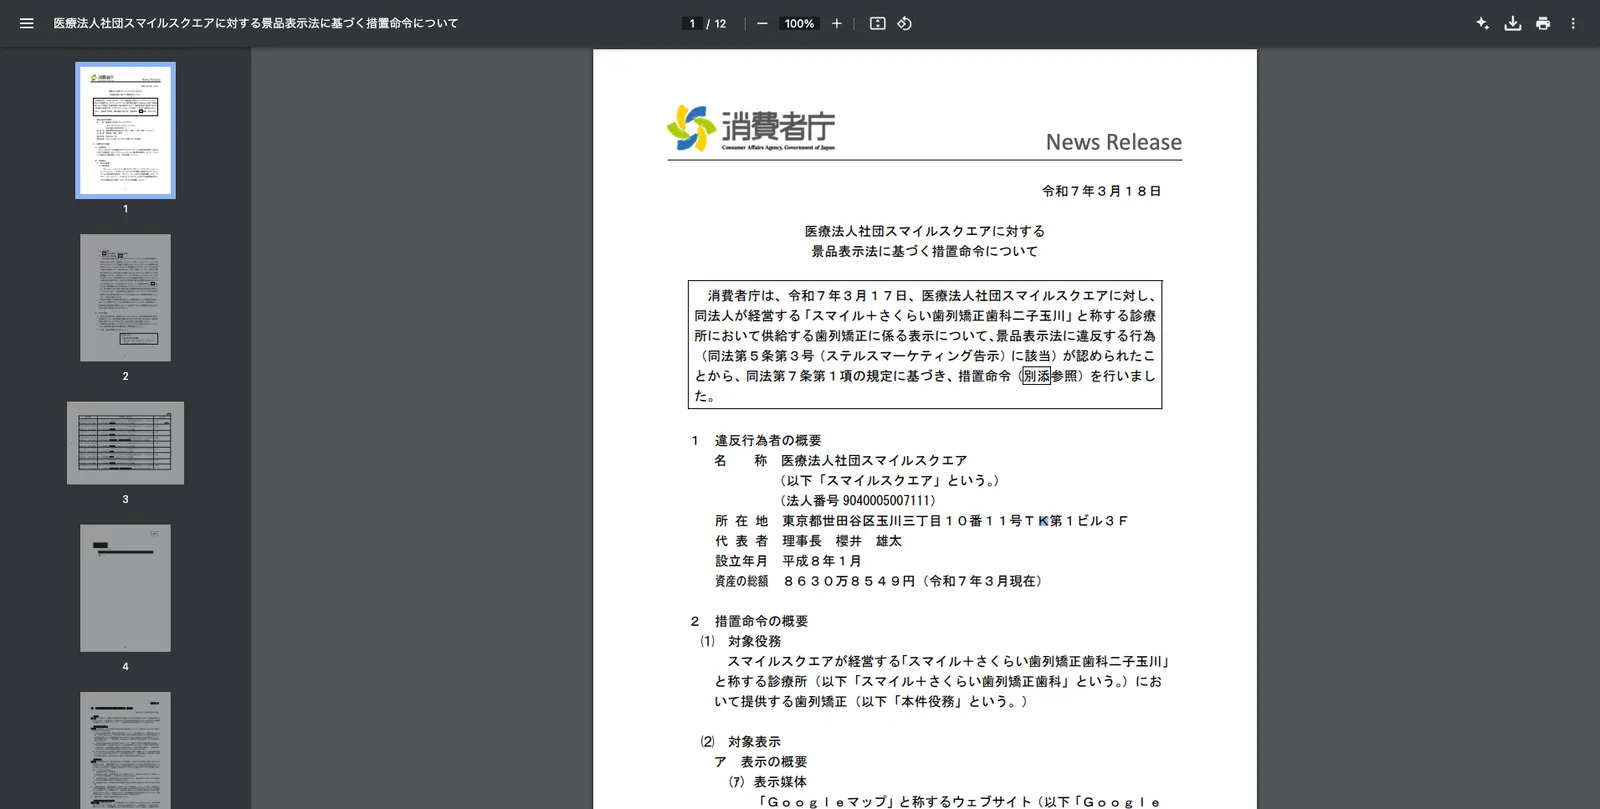Open the AI sparkle tool icon
1600x809 pixels.
click(1482, 23)
